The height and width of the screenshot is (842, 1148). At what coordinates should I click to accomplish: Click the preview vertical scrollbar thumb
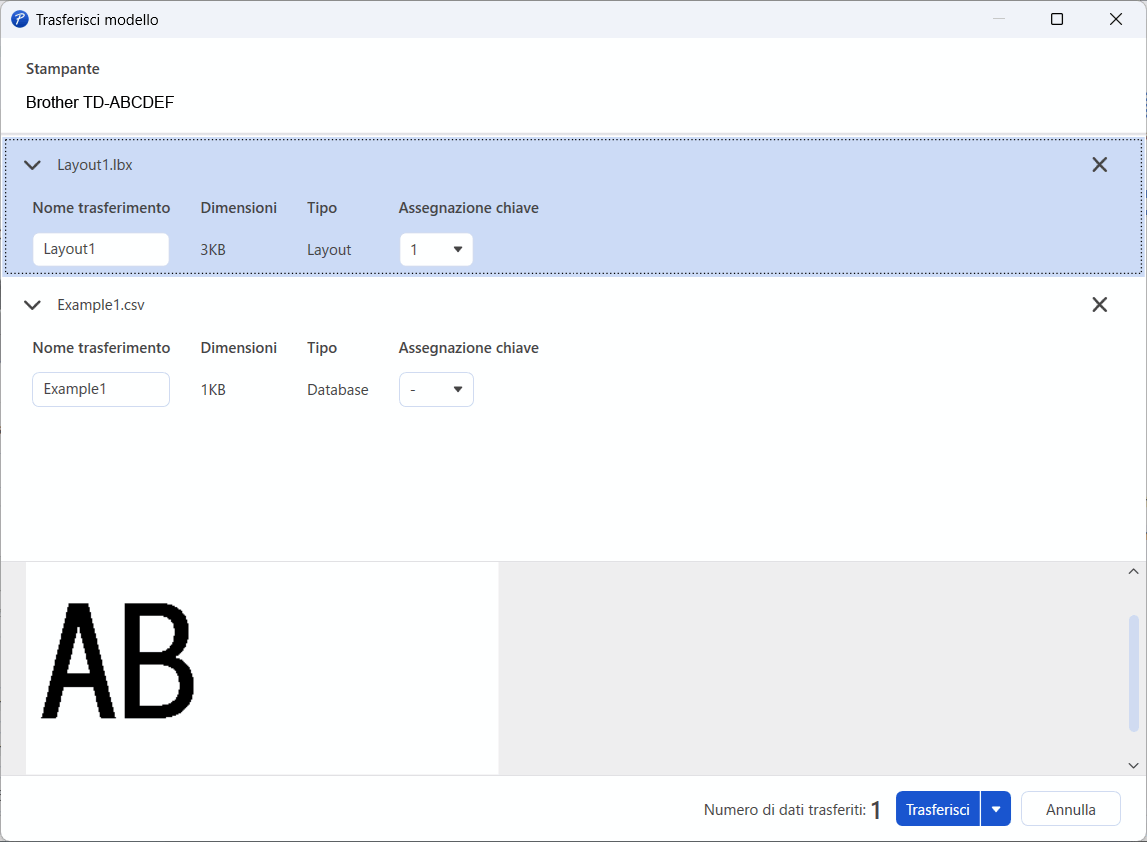pyautogui.click(x=1133, y=674)
